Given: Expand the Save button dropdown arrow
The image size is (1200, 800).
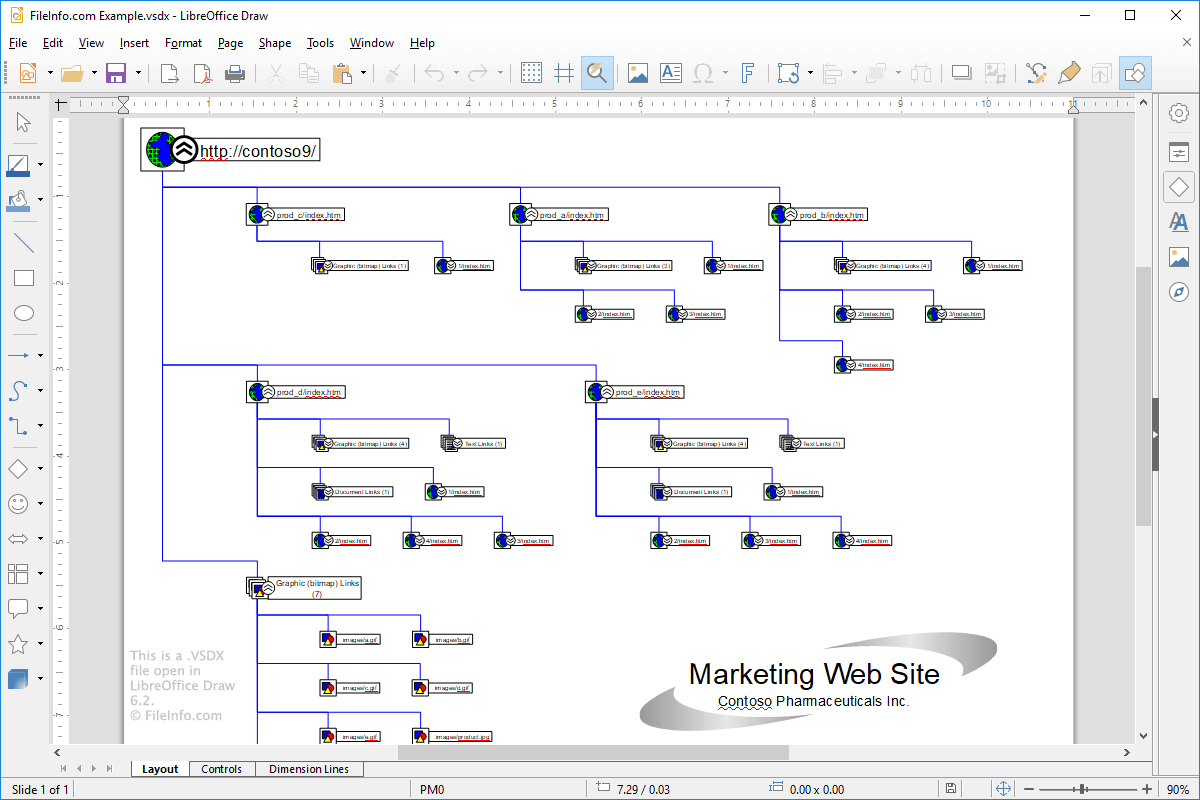Looking at the screenshot, I should pos(138,73).
